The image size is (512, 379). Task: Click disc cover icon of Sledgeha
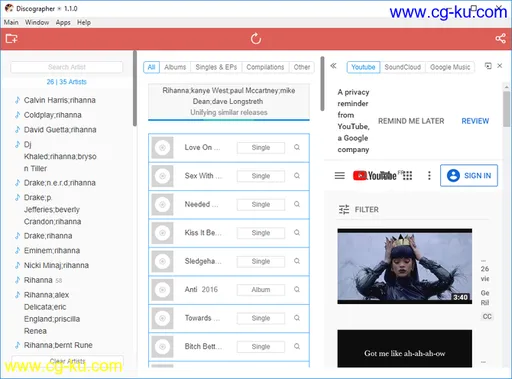pos(162,261)
